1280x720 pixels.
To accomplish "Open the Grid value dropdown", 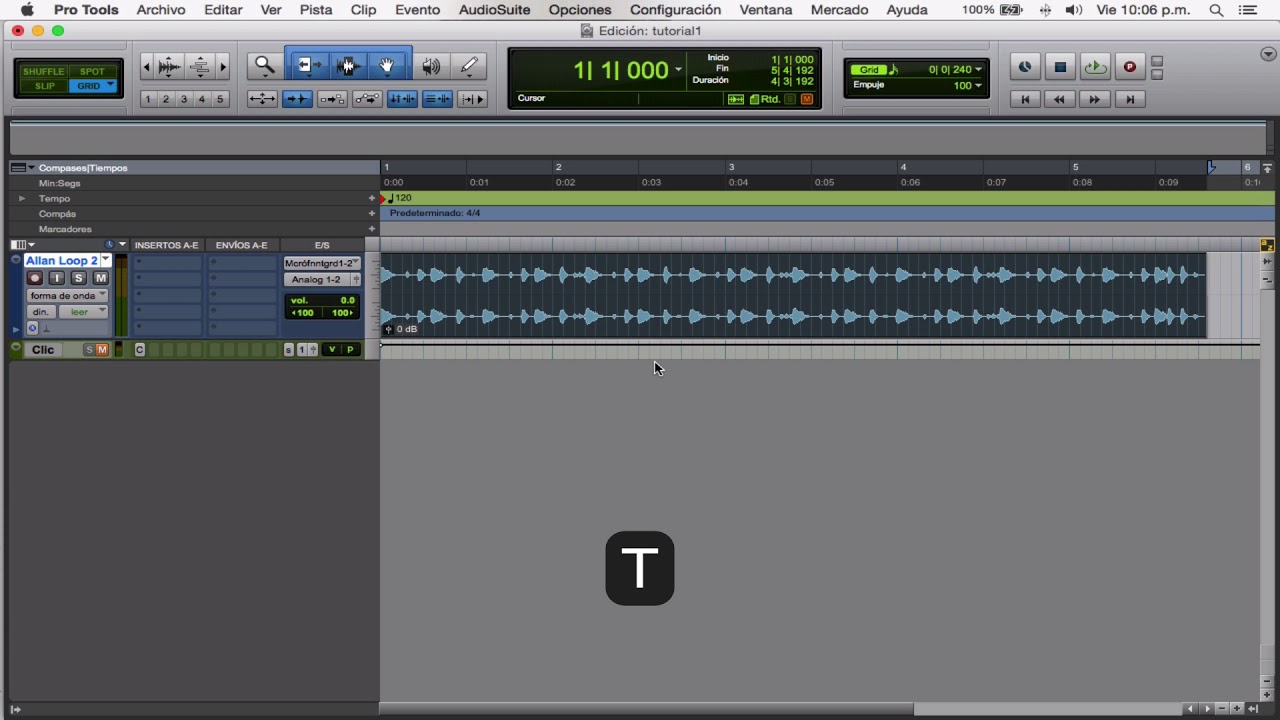I will point(978,70).
